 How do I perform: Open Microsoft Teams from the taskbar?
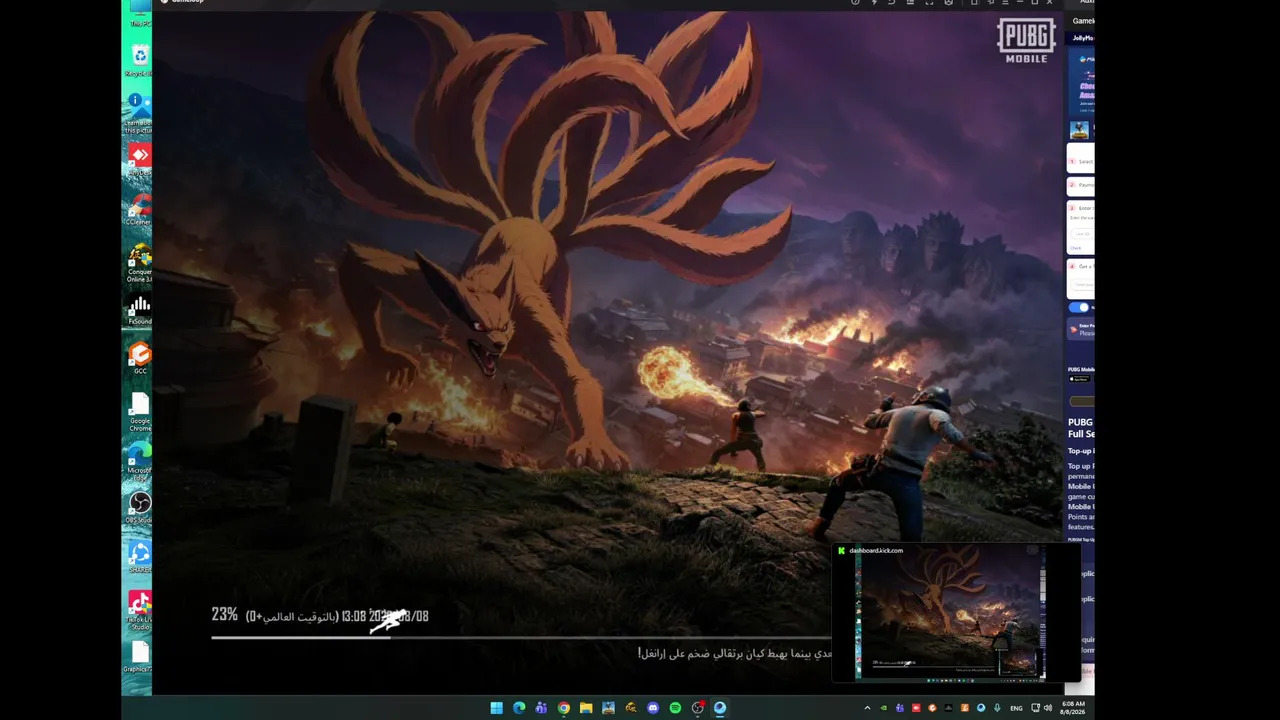(541, 708)
